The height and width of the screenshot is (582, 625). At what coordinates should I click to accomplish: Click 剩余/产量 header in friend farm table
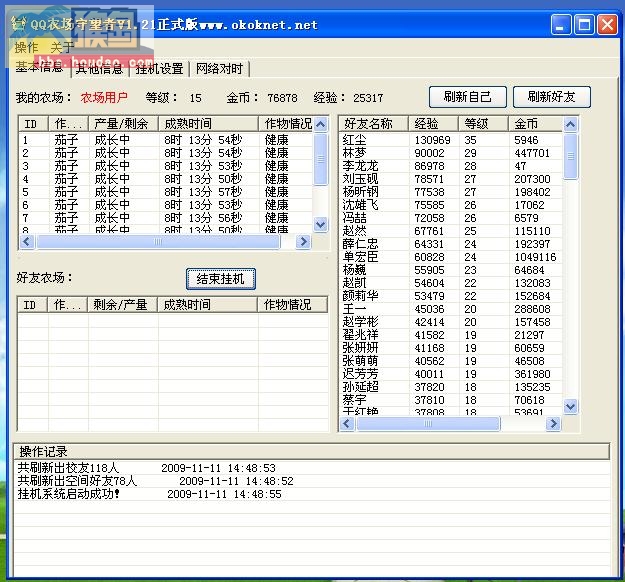click(122, 305)
